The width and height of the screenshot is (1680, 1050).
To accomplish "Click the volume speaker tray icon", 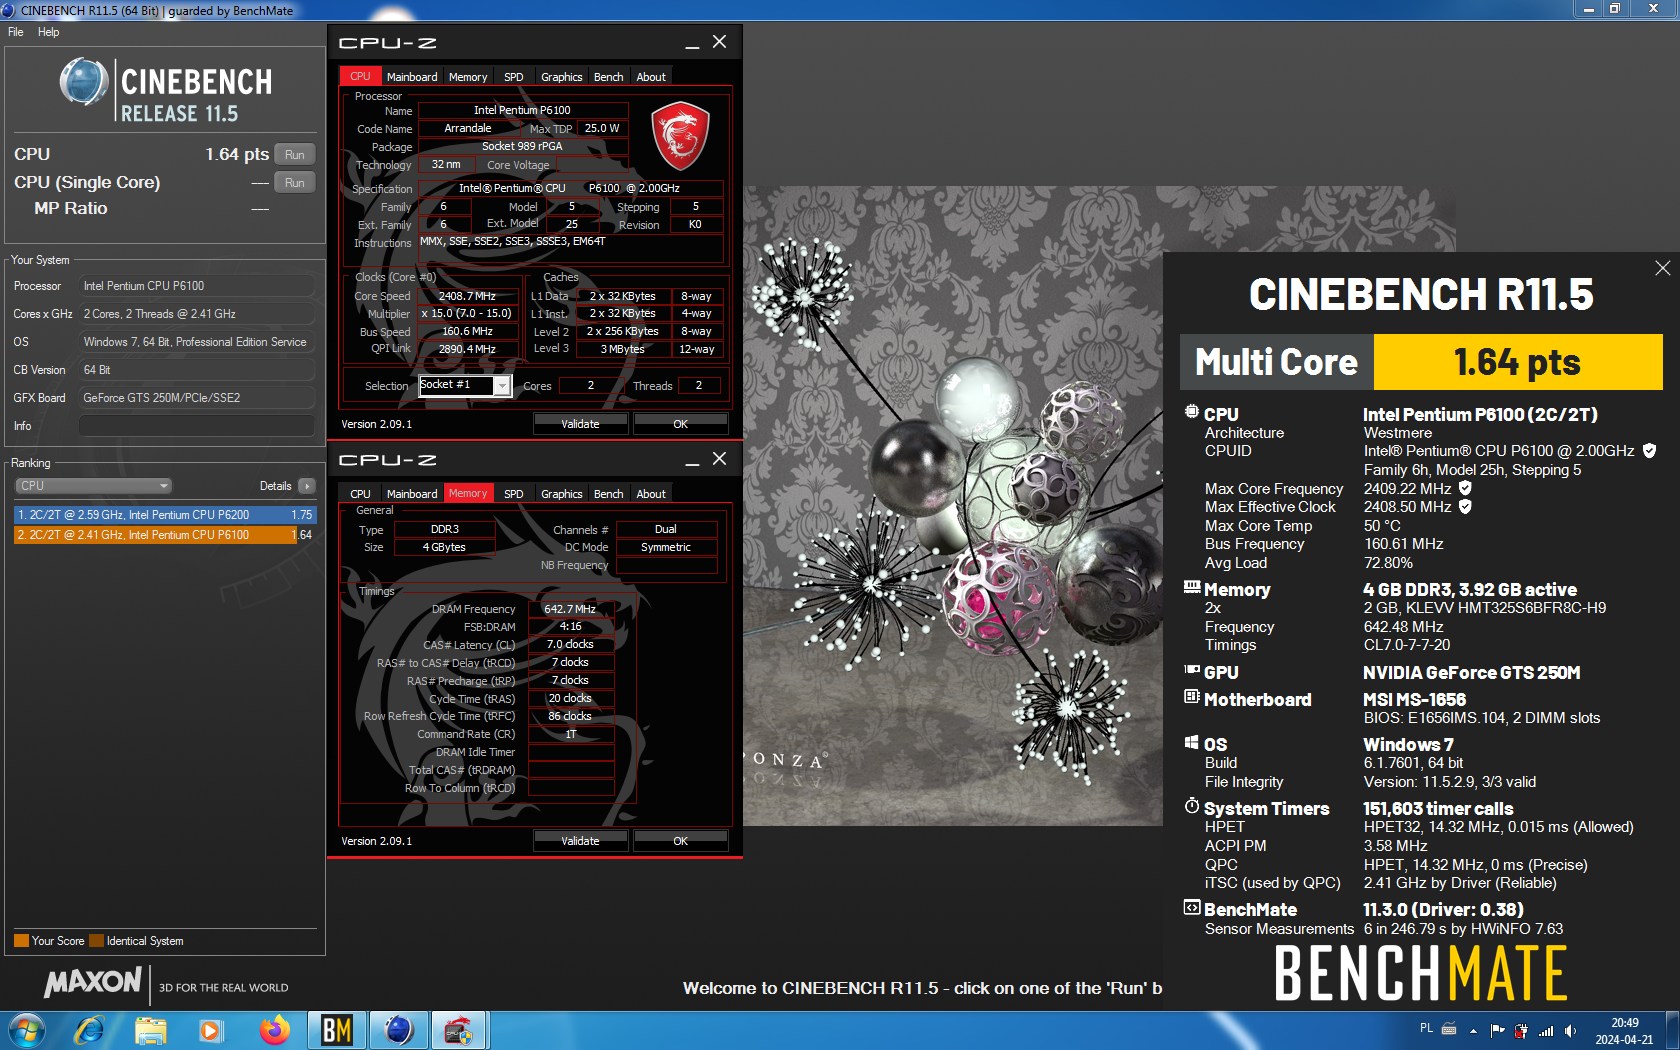I will coord(1570,1030).
